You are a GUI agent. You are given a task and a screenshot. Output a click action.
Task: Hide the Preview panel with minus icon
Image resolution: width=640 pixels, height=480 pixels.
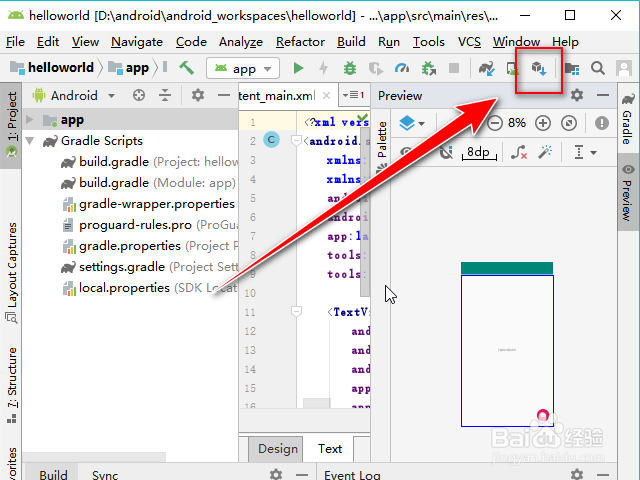pos(603,96)
